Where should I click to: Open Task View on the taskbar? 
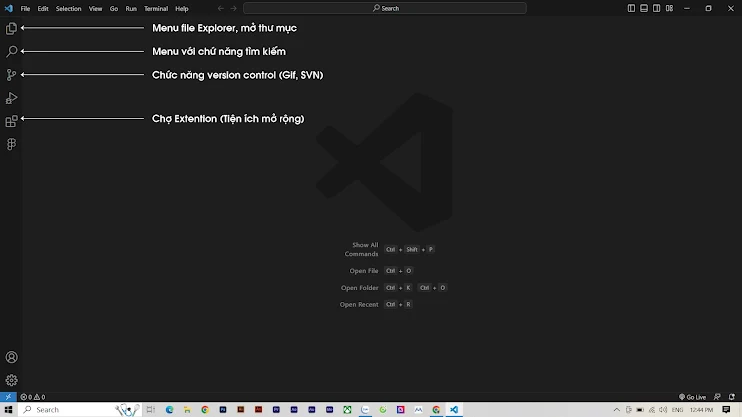[151, 409]
